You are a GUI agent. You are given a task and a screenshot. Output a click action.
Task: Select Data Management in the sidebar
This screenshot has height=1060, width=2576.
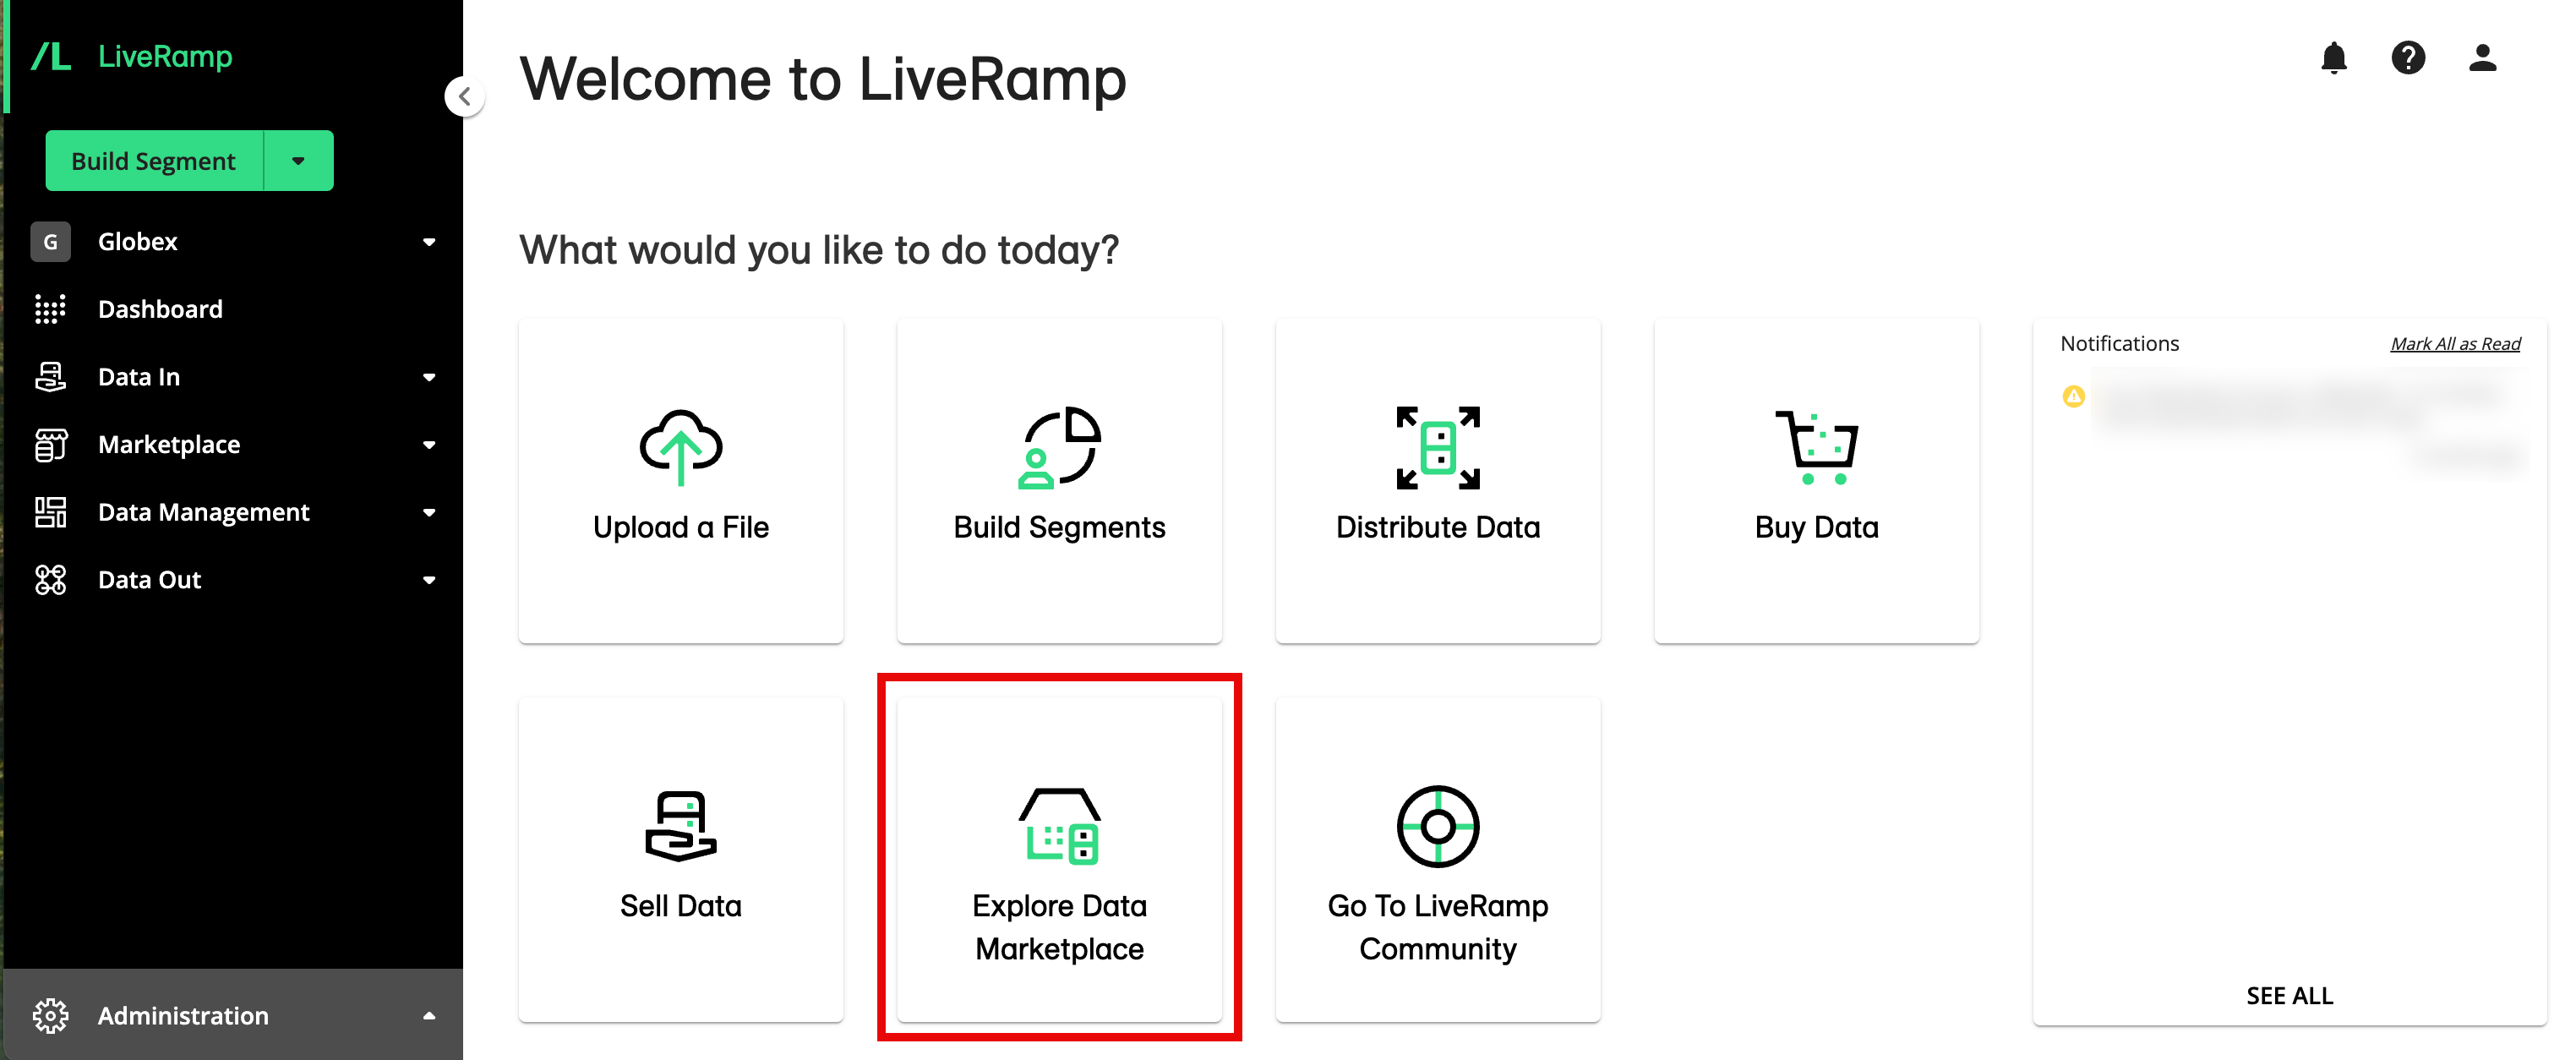(204, 512)
